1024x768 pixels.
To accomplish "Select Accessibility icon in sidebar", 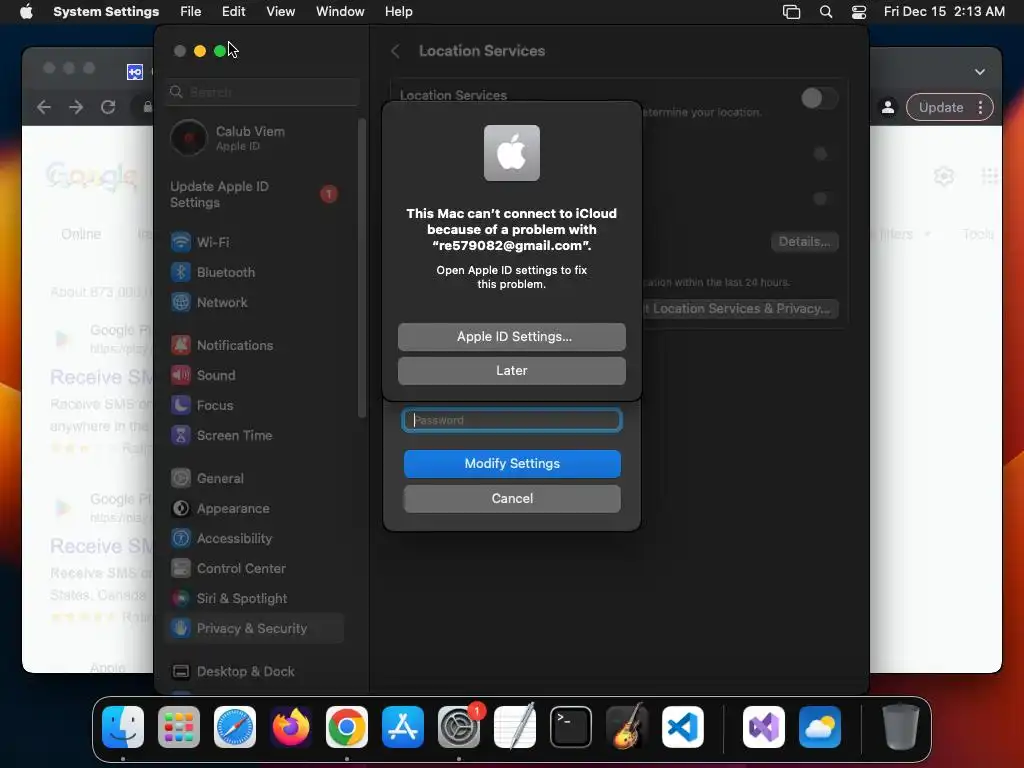I will tap(180, 538).
